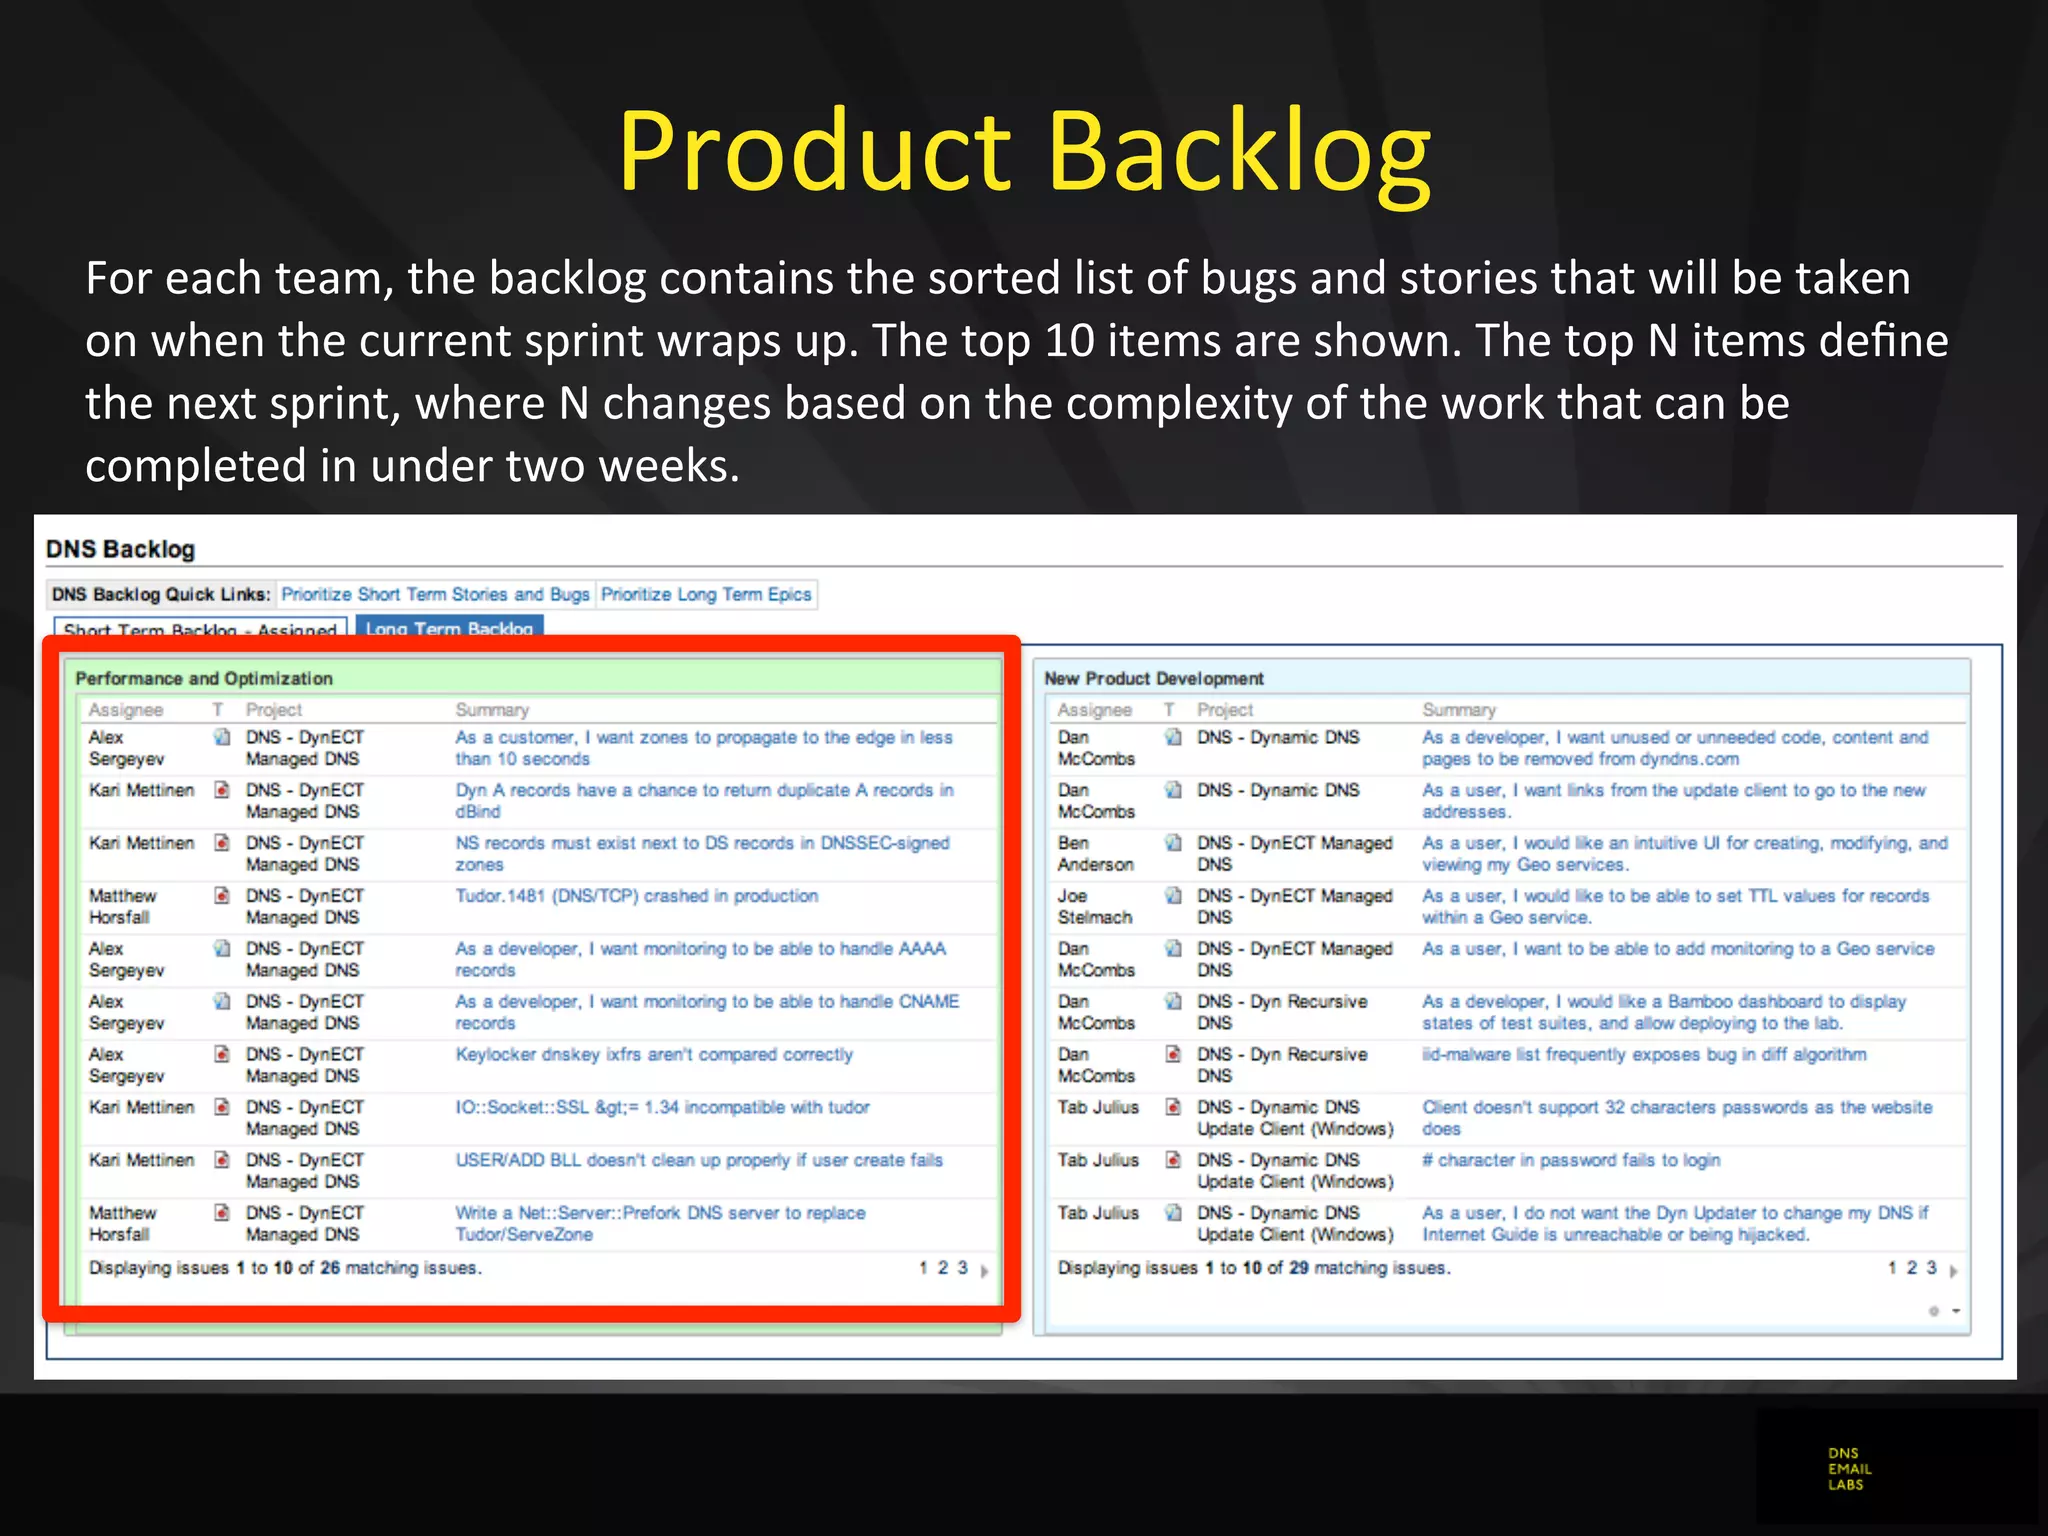Open Client doesn't support 32 characters passwords issue

point(1677,1118)
